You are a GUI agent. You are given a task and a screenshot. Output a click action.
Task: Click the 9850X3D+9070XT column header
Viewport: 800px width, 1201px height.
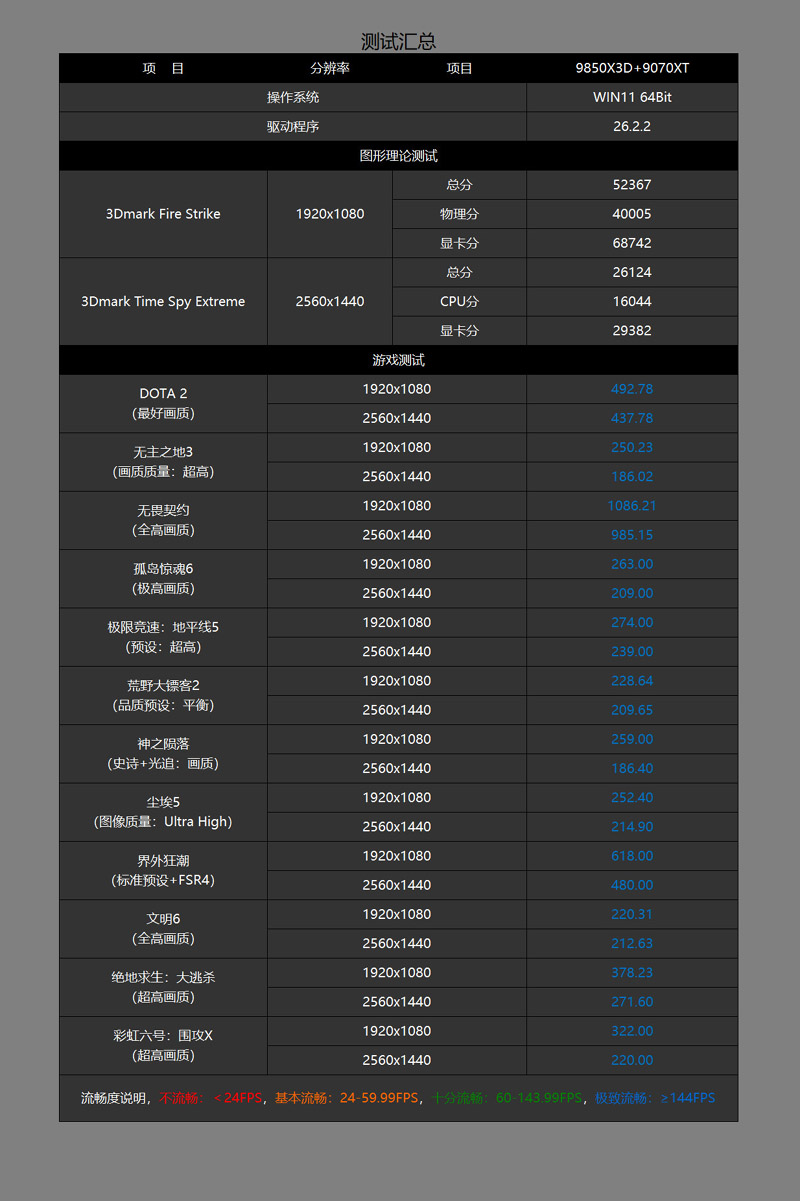[632, 68]
